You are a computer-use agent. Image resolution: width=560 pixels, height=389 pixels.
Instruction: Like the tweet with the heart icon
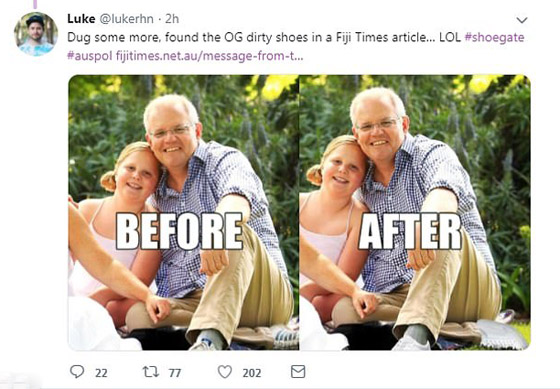coord(225,372)
